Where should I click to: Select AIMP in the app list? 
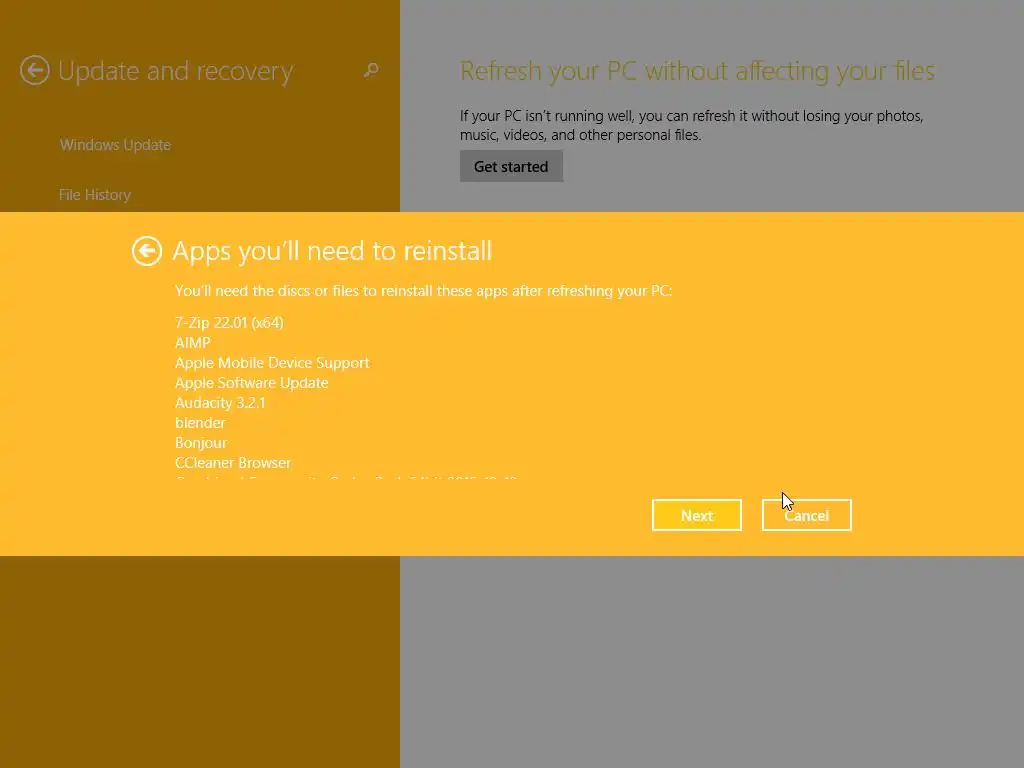click(x=193, y=343)
